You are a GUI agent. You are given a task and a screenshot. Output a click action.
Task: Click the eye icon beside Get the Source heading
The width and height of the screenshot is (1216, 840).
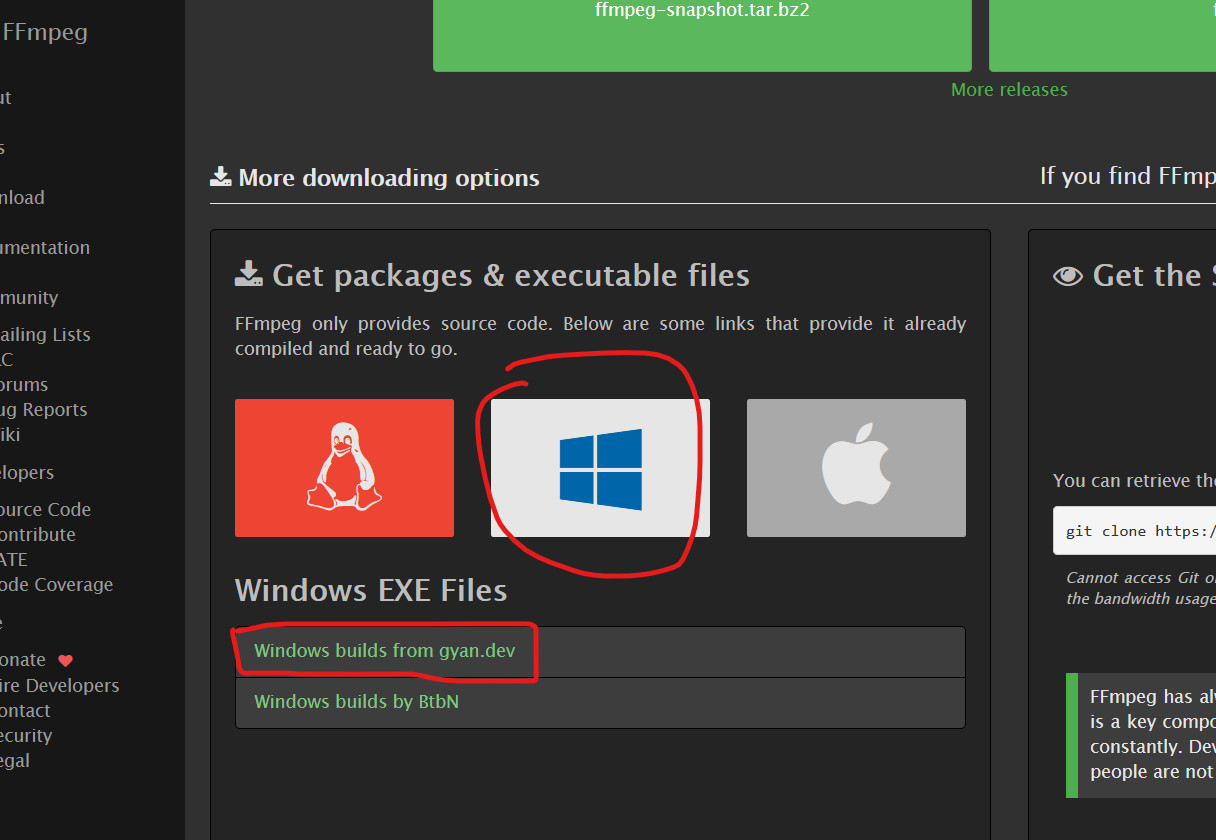tap(1067, 275)
